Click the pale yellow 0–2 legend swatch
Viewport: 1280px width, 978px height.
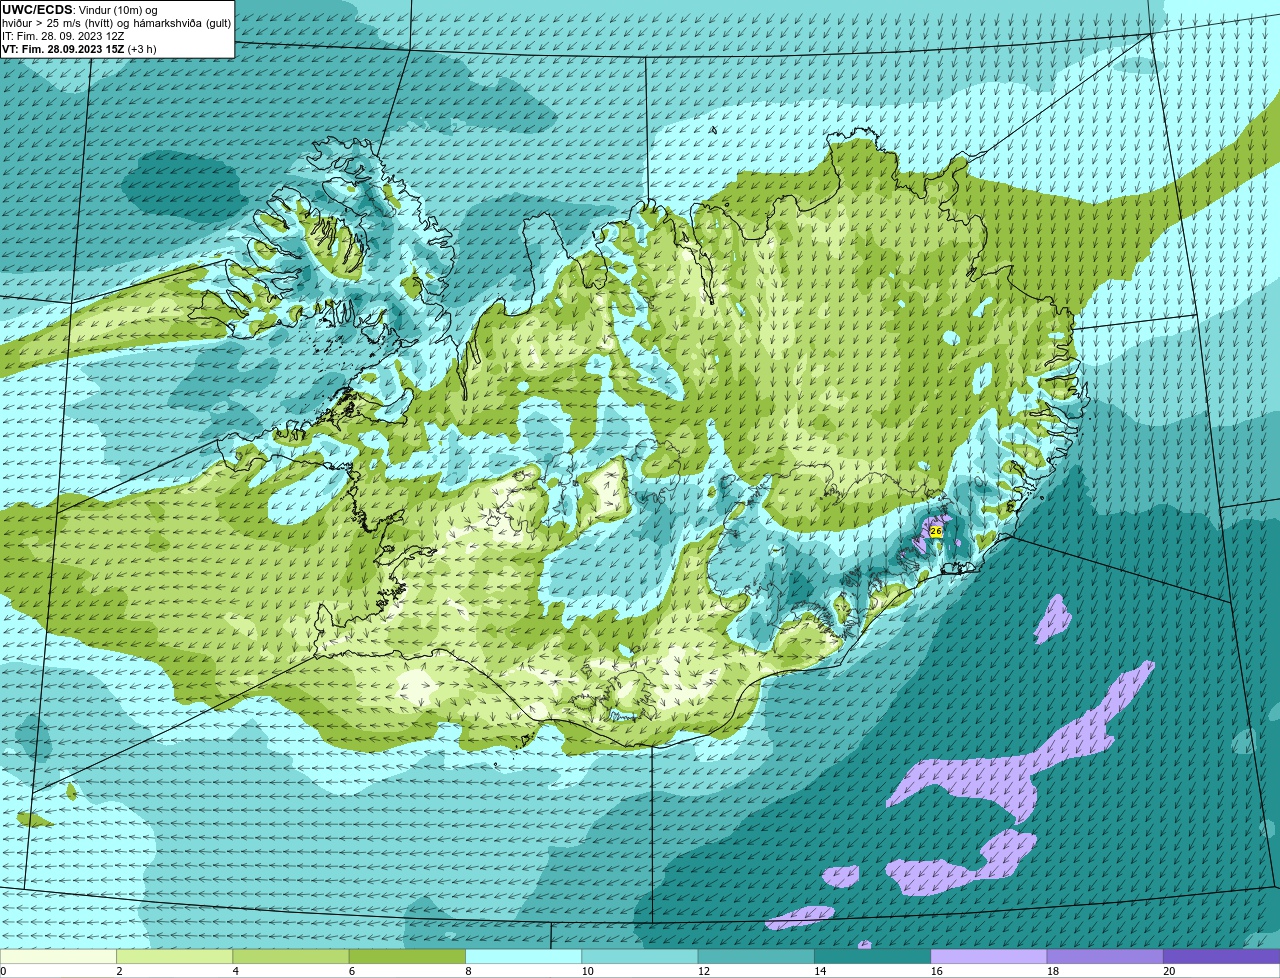tap(59, 957)
